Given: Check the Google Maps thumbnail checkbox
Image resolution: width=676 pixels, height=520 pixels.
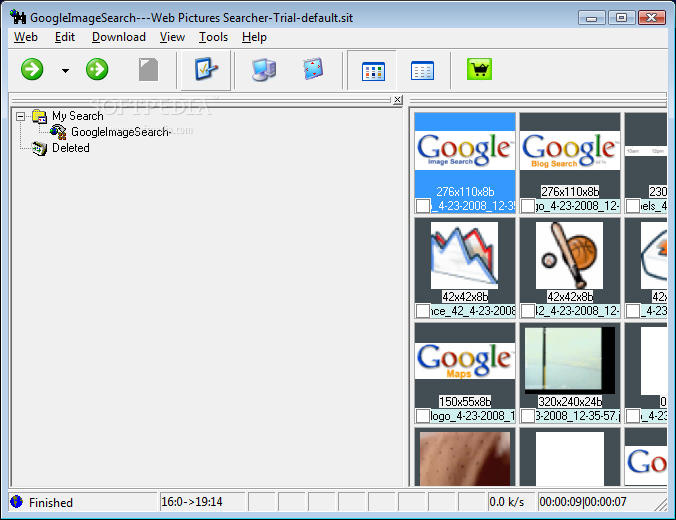Looking at the screenshot, I should 422,416.
